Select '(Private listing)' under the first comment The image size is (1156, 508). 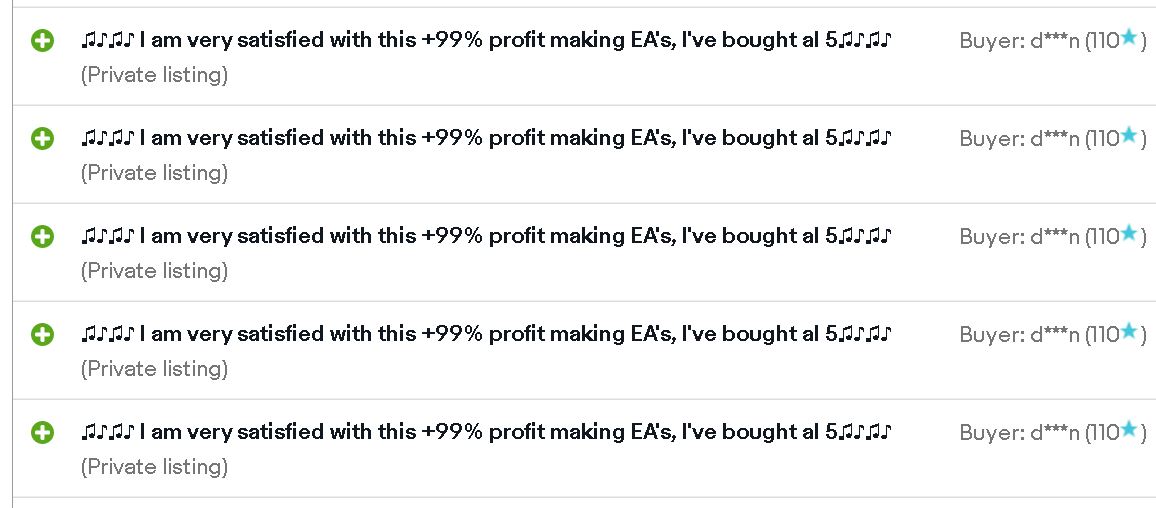(x=154, y=75)
